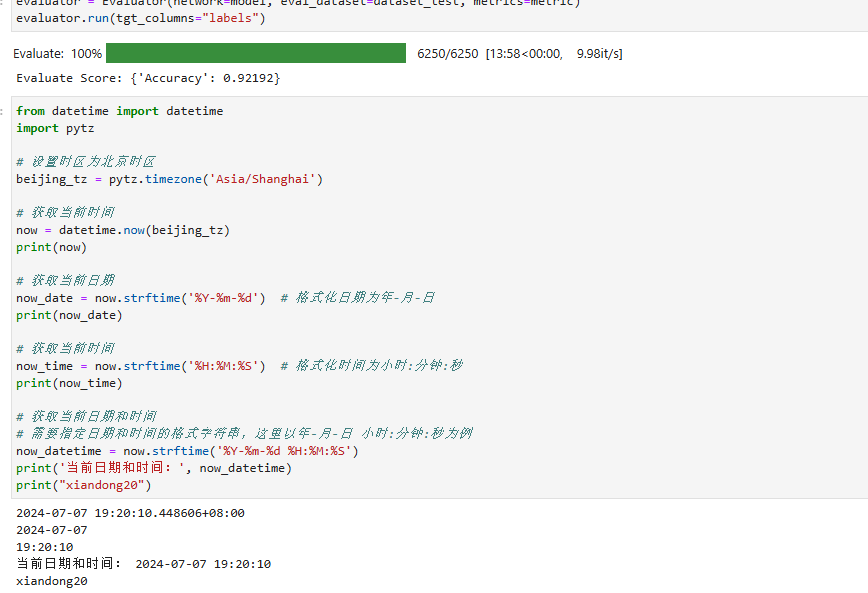Click the 'print(now_time)' line
This screenshot has height=593, width=868.
tap(69, 383)
